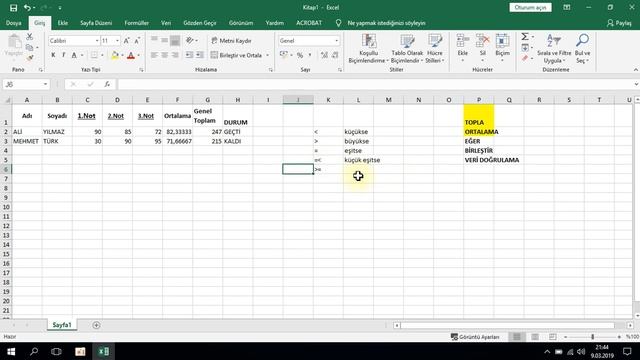Open Quick Access Toolbar customize arrow
The height and width of the screenshot is (360, 640).
point(60,8)
